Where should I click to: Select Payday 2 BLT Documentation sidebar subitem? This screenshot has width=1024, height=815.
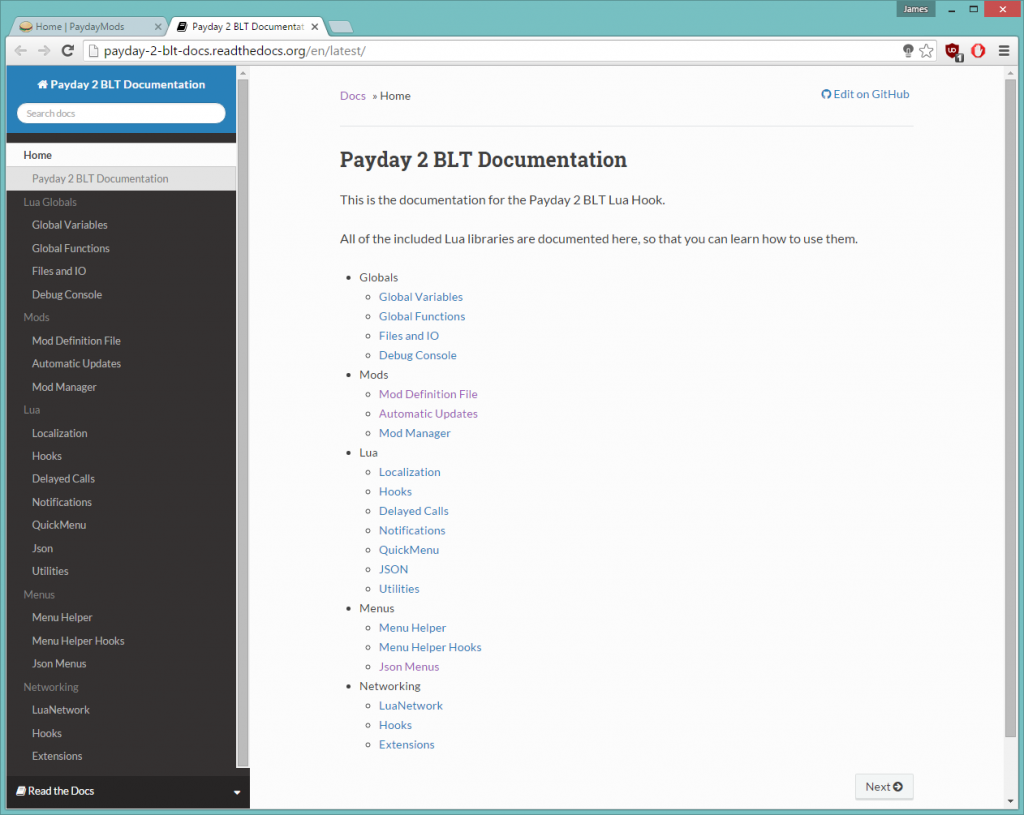click(x=121, y=178)
